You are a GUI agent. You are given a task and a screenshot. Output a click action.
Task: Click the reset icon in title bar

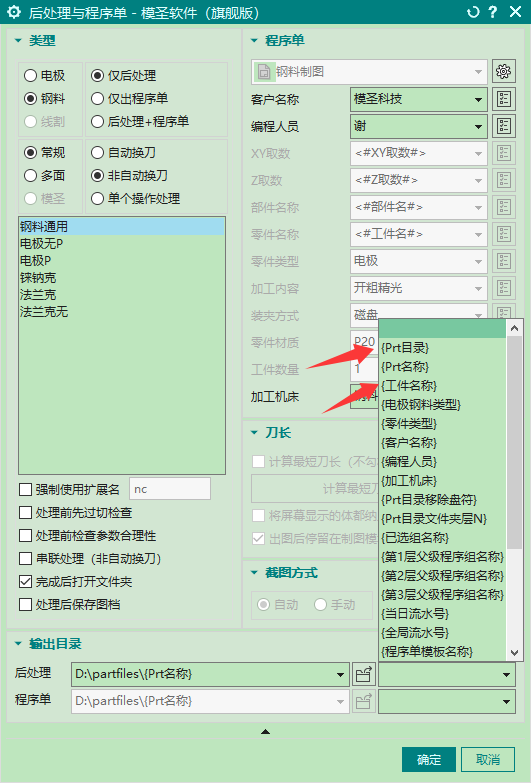coord(473,12)
